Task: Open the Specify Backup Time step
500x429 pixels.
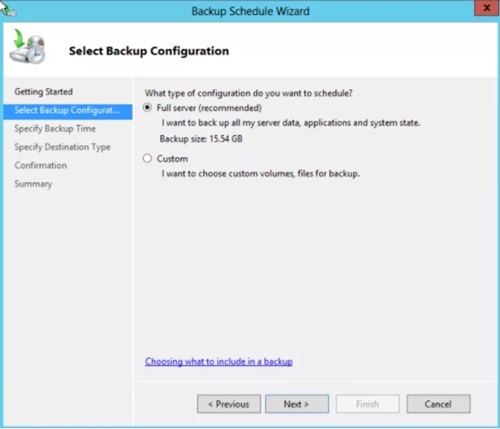Action: pyautogui.click(x=55, y=129)
